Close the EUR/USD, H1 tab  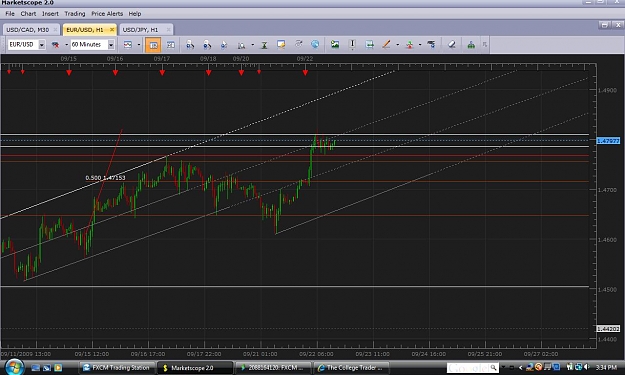(112, 30)
